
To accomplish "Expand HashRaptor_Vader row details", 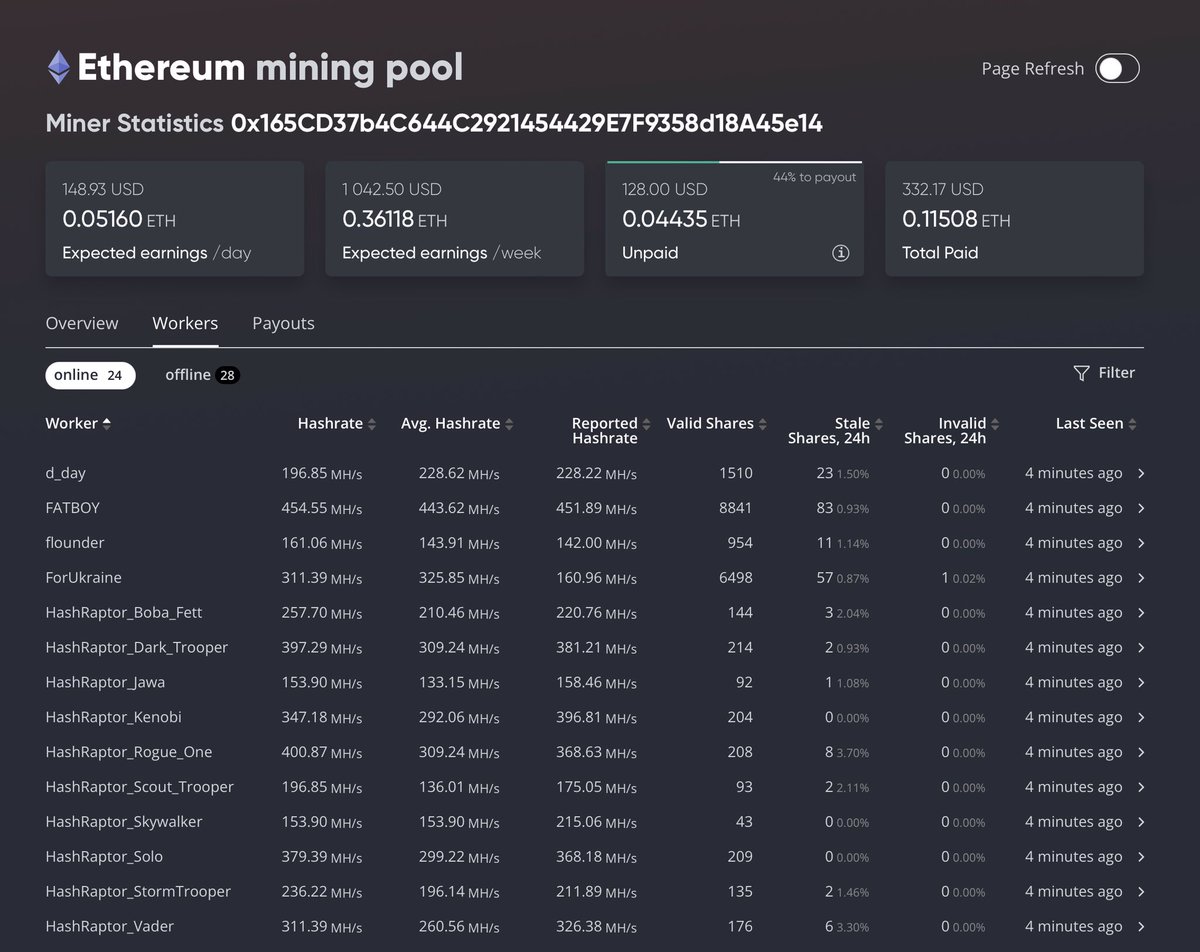I will click(1140, 926).
